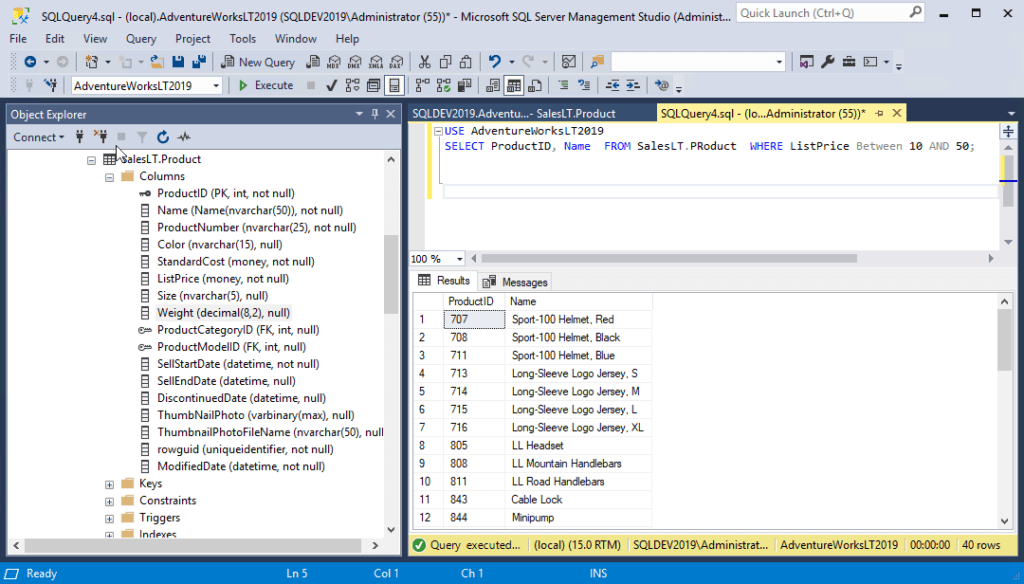
Task: Expand the Keys folder
Action: [109, 484]
